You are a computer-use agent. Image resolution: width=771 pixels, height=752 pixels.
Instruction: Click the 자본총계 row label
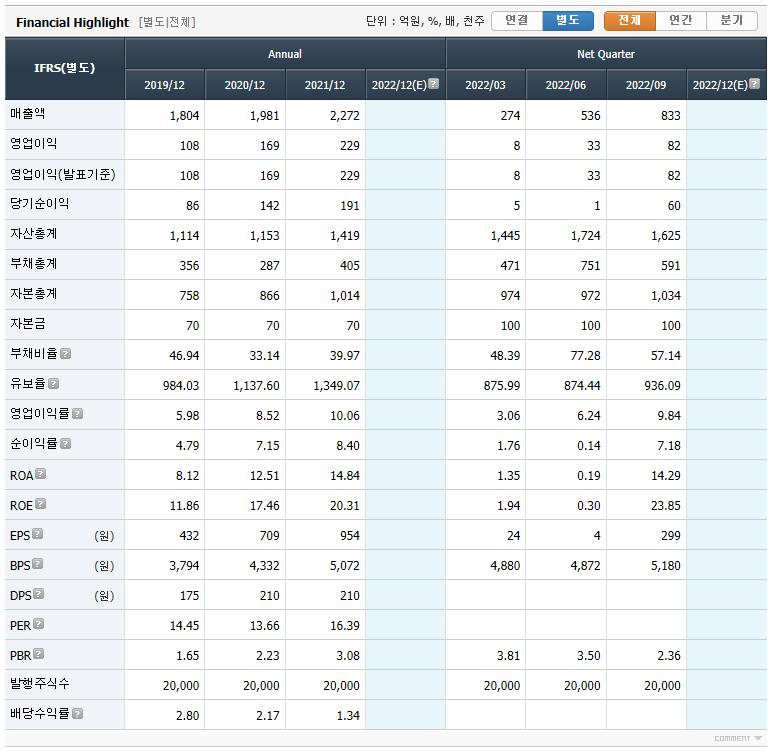click(33, 294)
